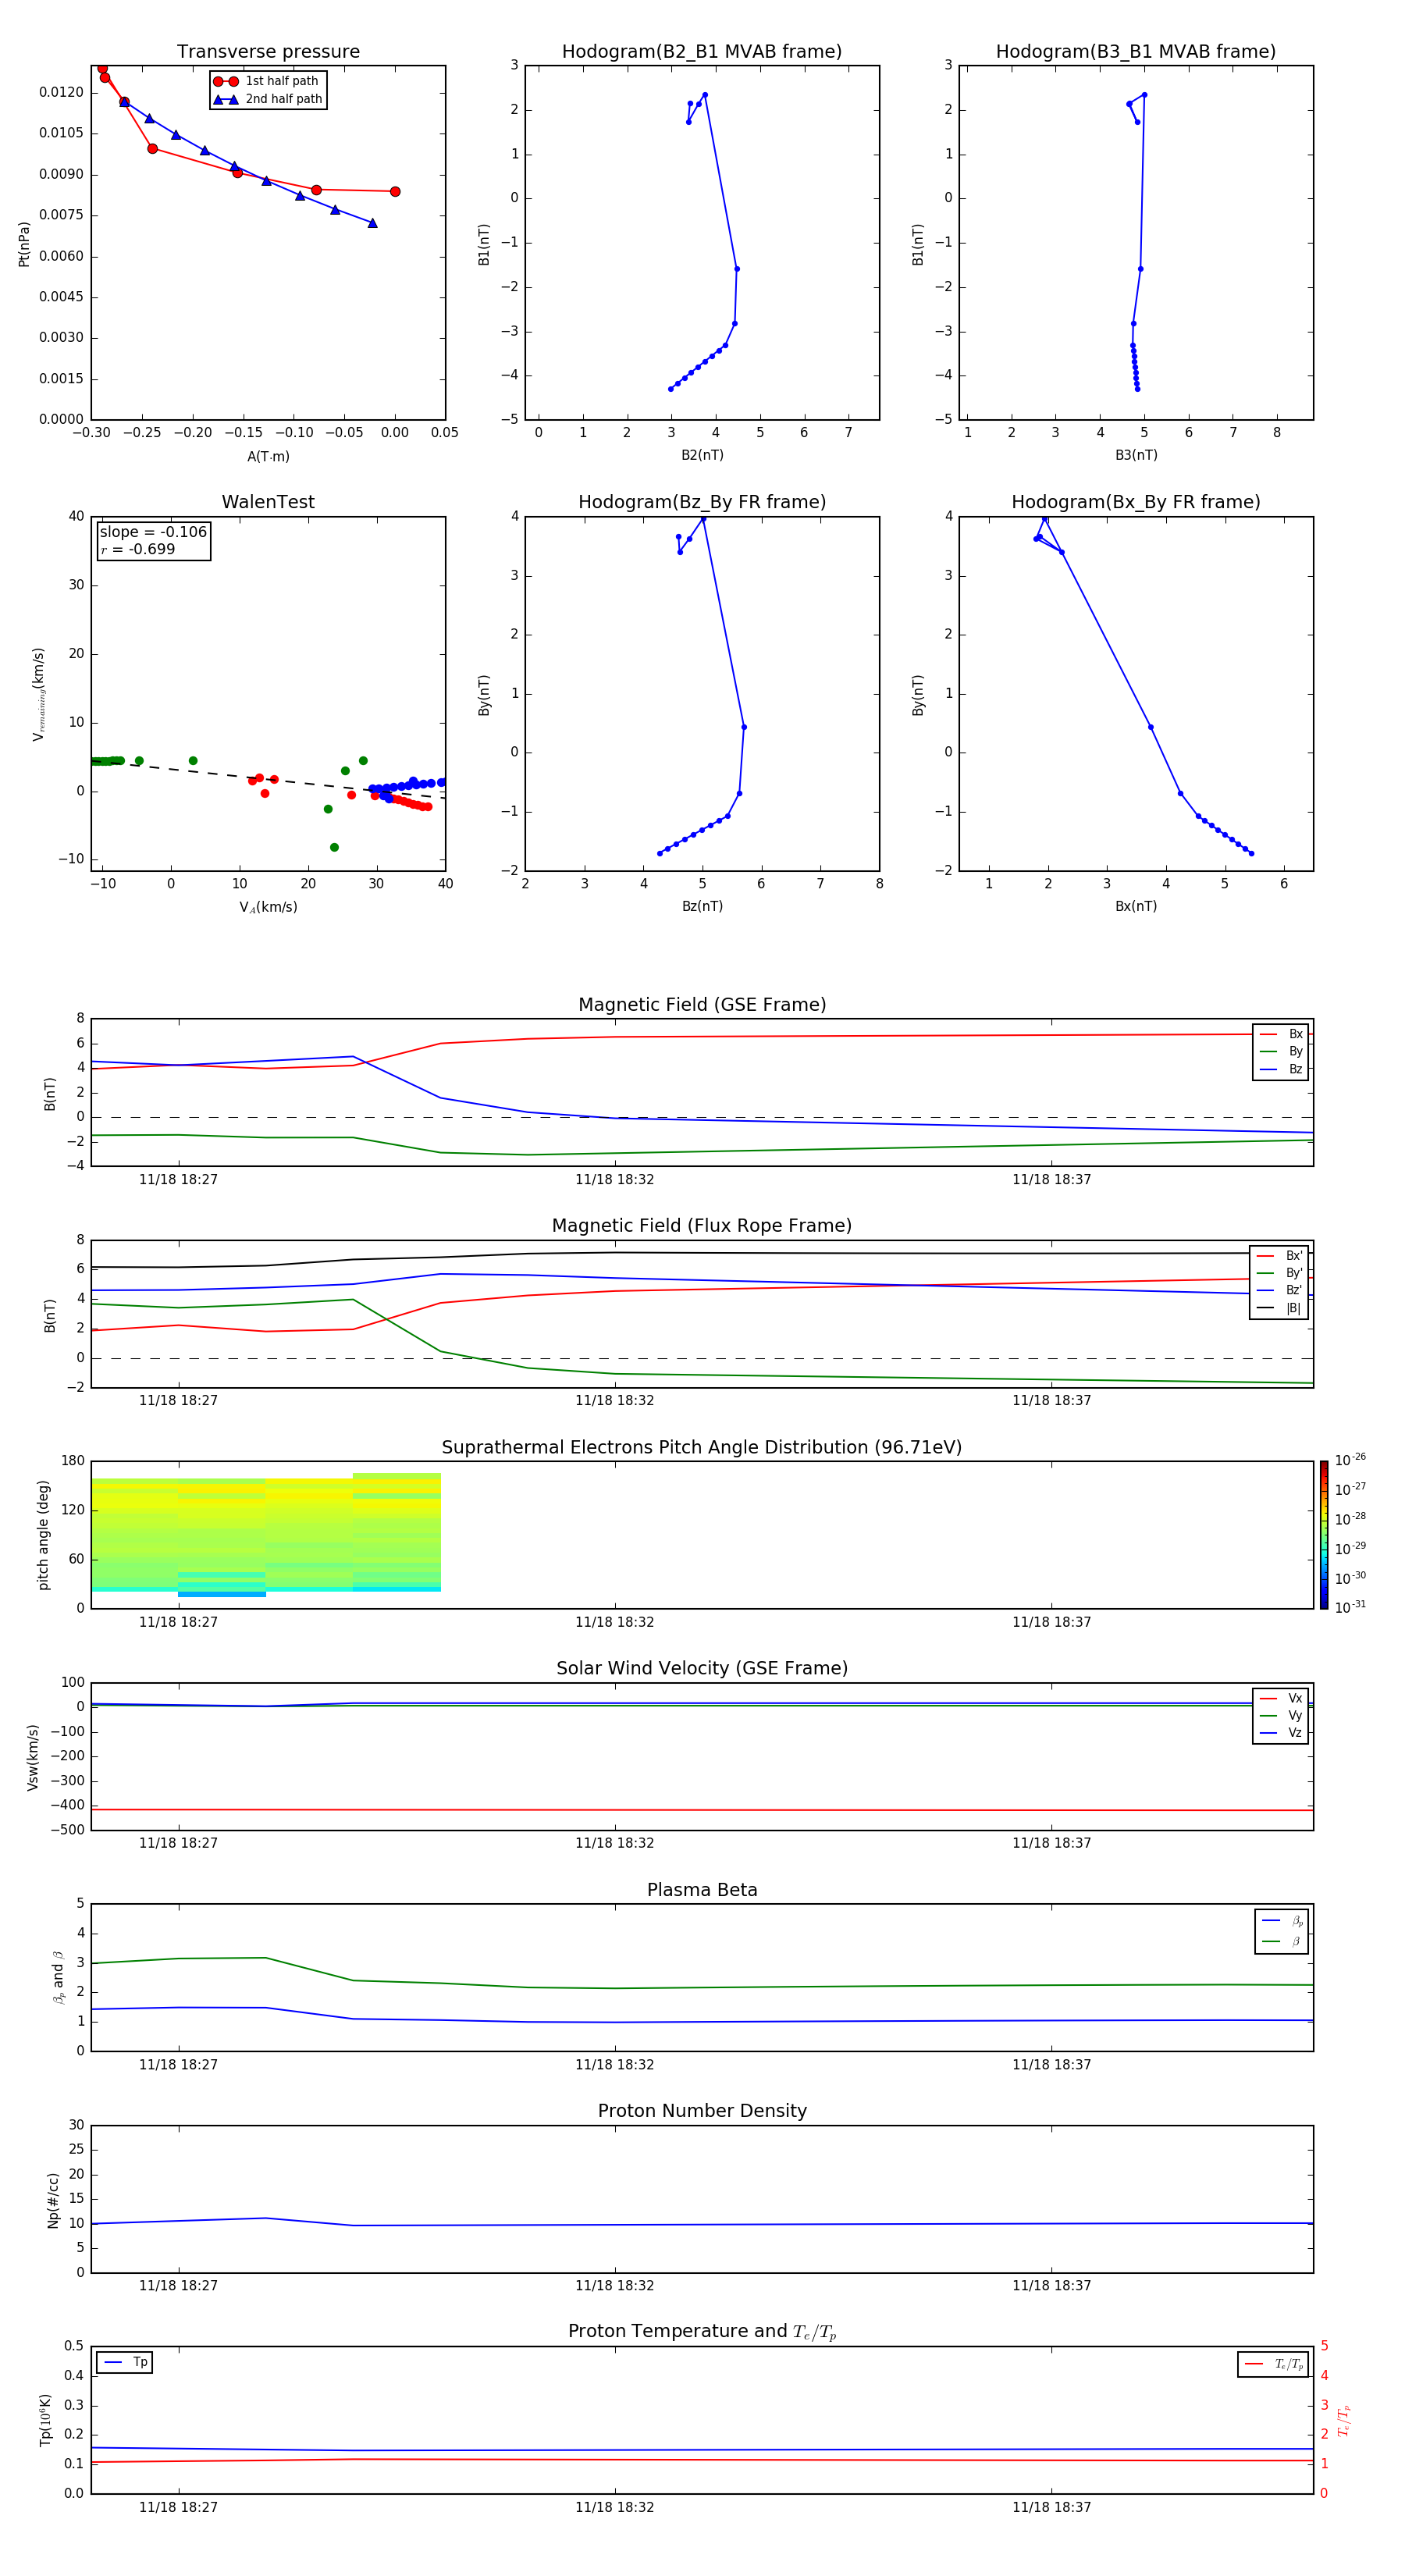Click the 'By' legend entry in GSE magnetic field
Viewport: 1405px width, 2576px height.
pyautogui.click(x=1281, y=1051)
